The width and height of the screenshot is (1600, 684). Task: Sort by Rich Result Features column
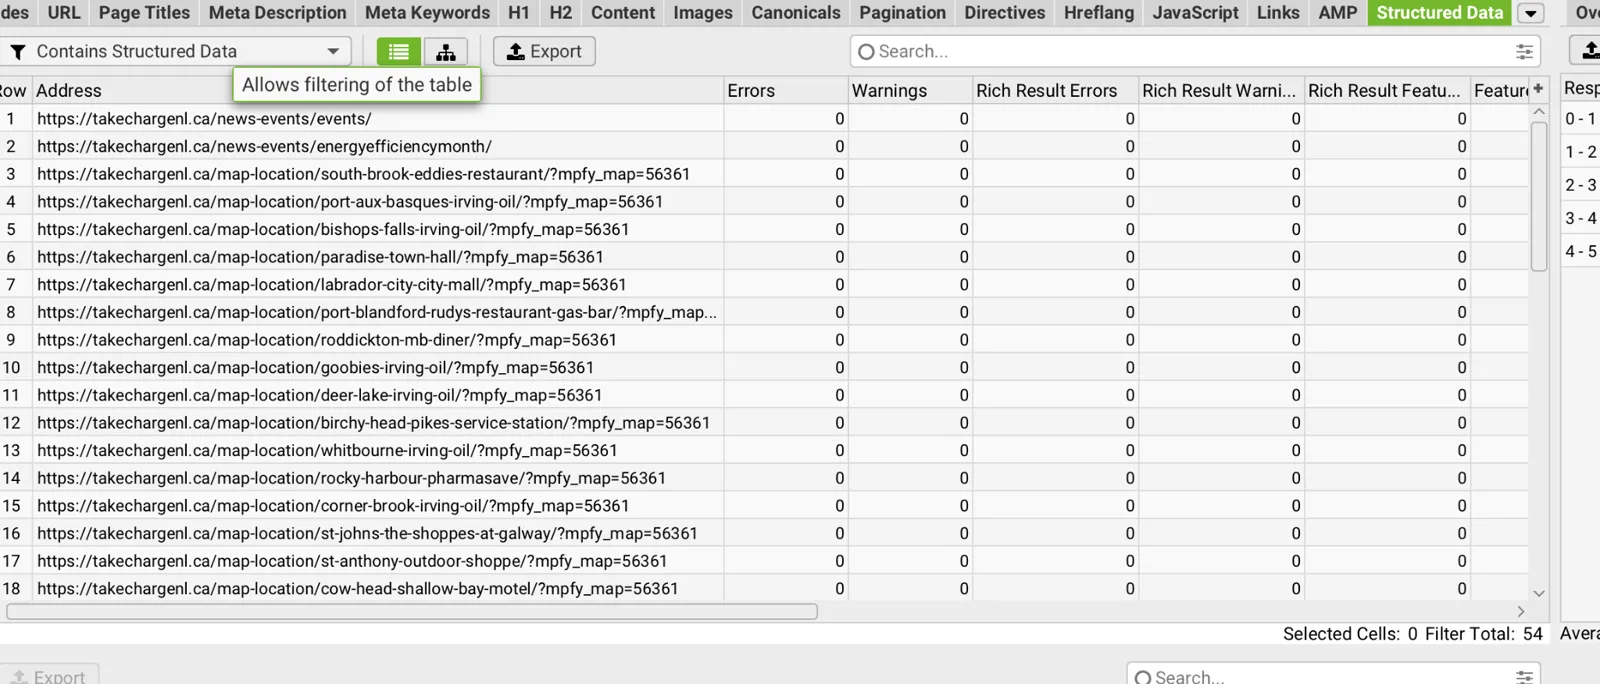tap(1386, 90)
